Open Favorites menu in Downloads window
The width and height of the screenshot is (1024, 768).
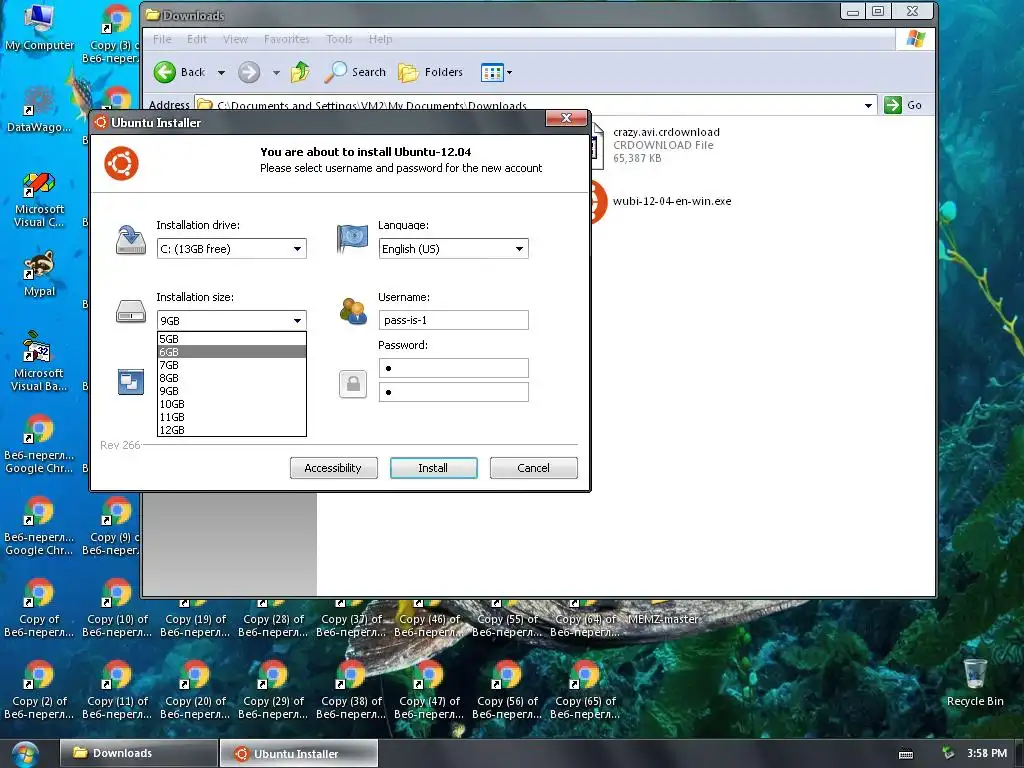(287, 39)
